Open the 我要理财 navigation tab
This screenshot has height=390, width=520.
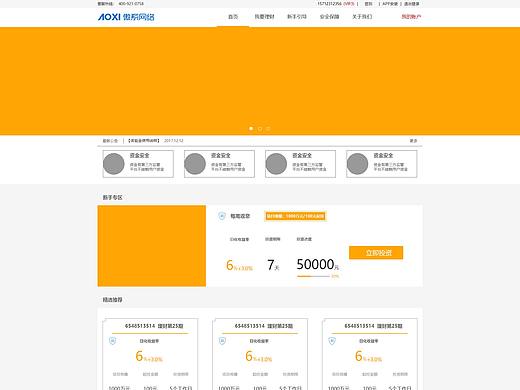tap(264, 17)
